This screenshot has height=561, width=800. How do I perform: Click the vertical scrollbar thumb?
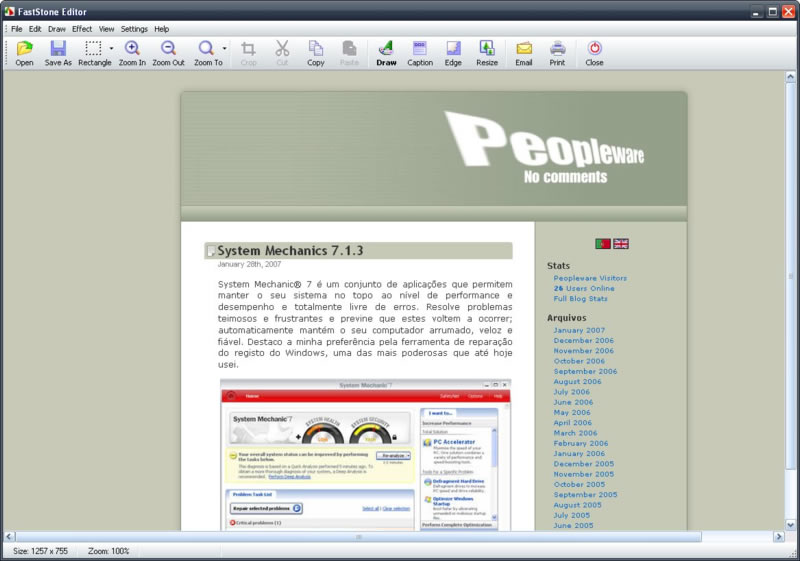pyautogui.click(x=790, y=276)
